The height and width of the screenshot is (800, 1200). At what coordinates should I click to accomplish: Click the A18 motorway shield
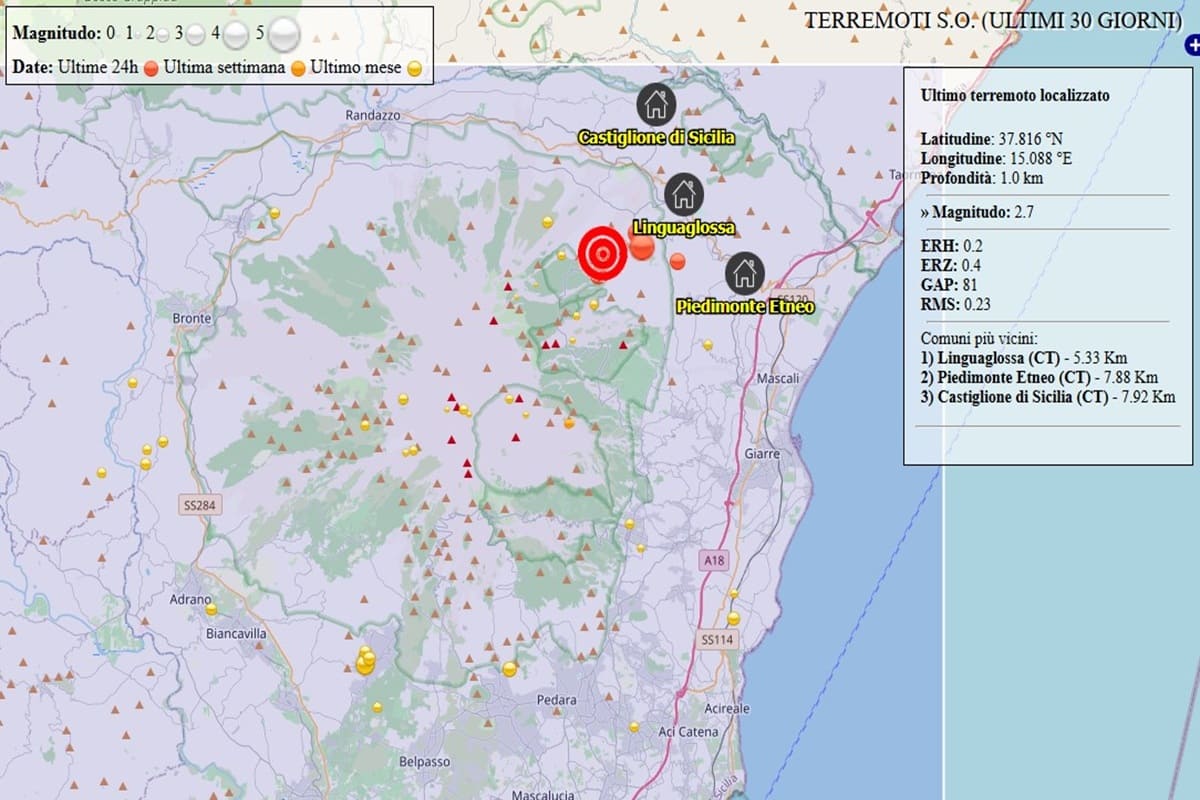[712, 561]
